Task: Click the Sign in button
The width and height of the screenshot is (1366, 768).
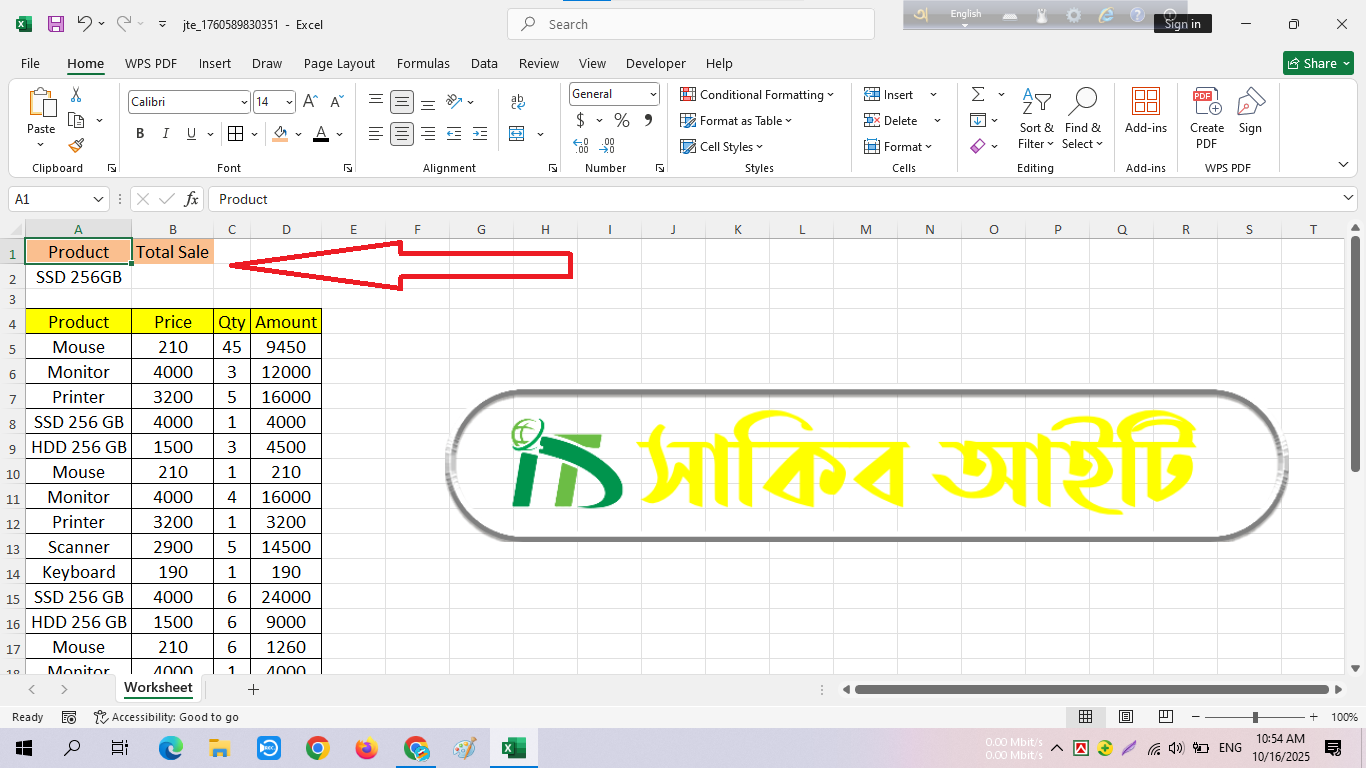Action: [1182, 24]
